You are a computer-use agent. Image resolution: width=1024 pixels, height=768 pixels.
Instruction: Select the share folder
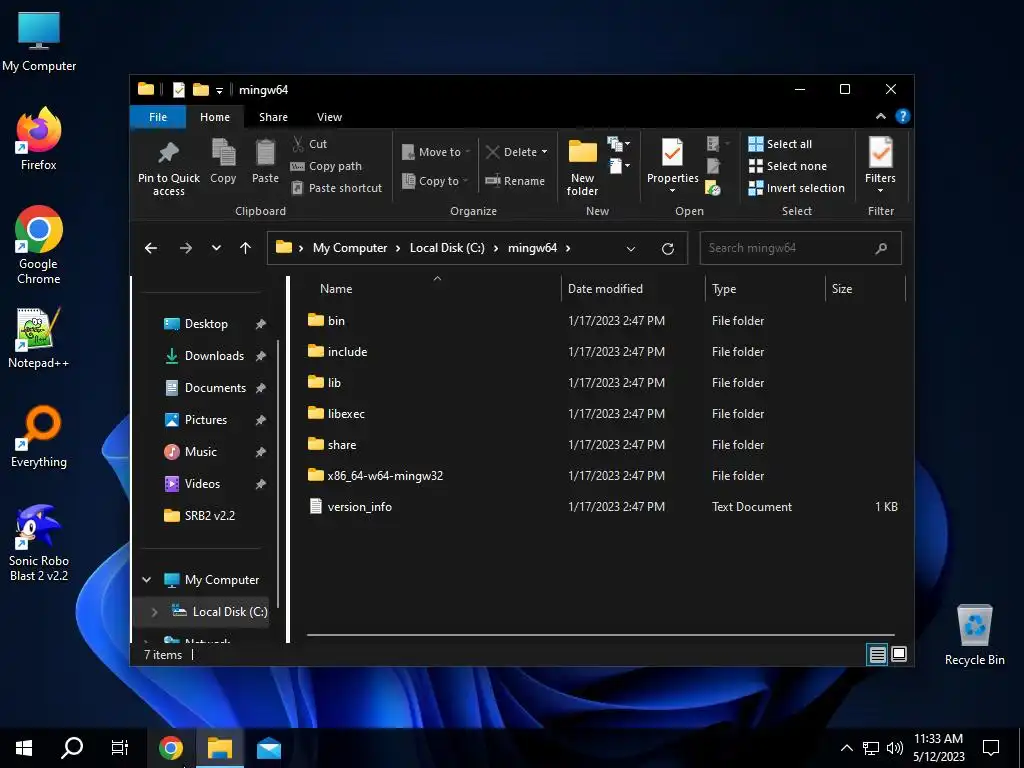point(602,445)
